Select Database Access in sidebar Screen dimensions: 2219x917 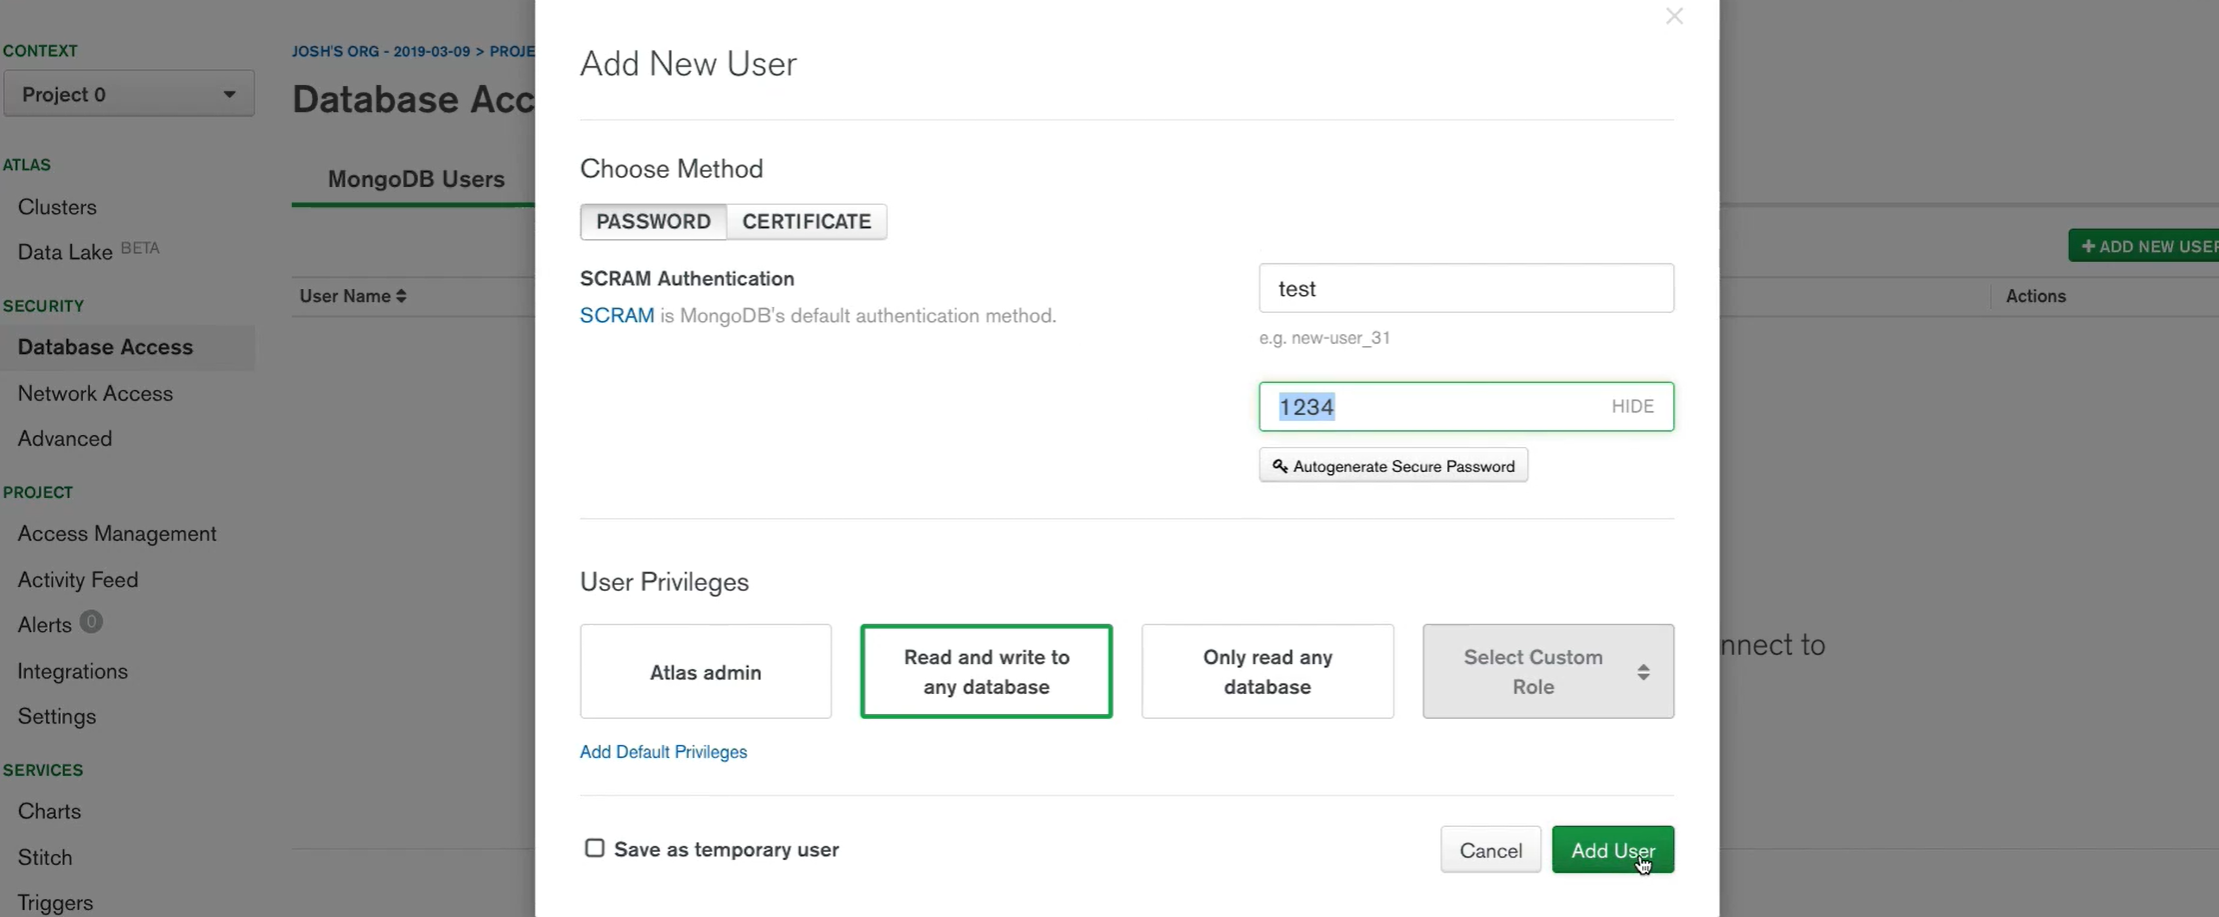[x=105, y=347]
